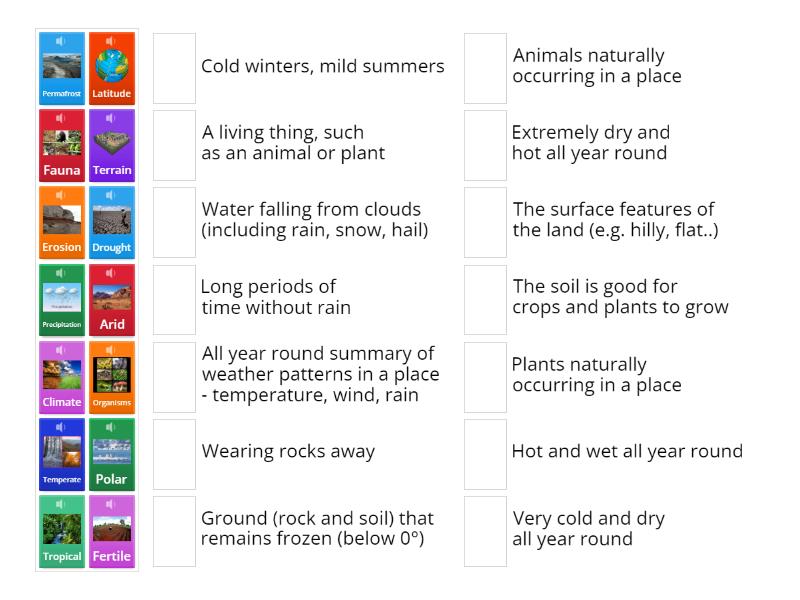Click the Latitude globe tile
The width and height of the screenshot is (800, 600).
[x=112, y=67]
